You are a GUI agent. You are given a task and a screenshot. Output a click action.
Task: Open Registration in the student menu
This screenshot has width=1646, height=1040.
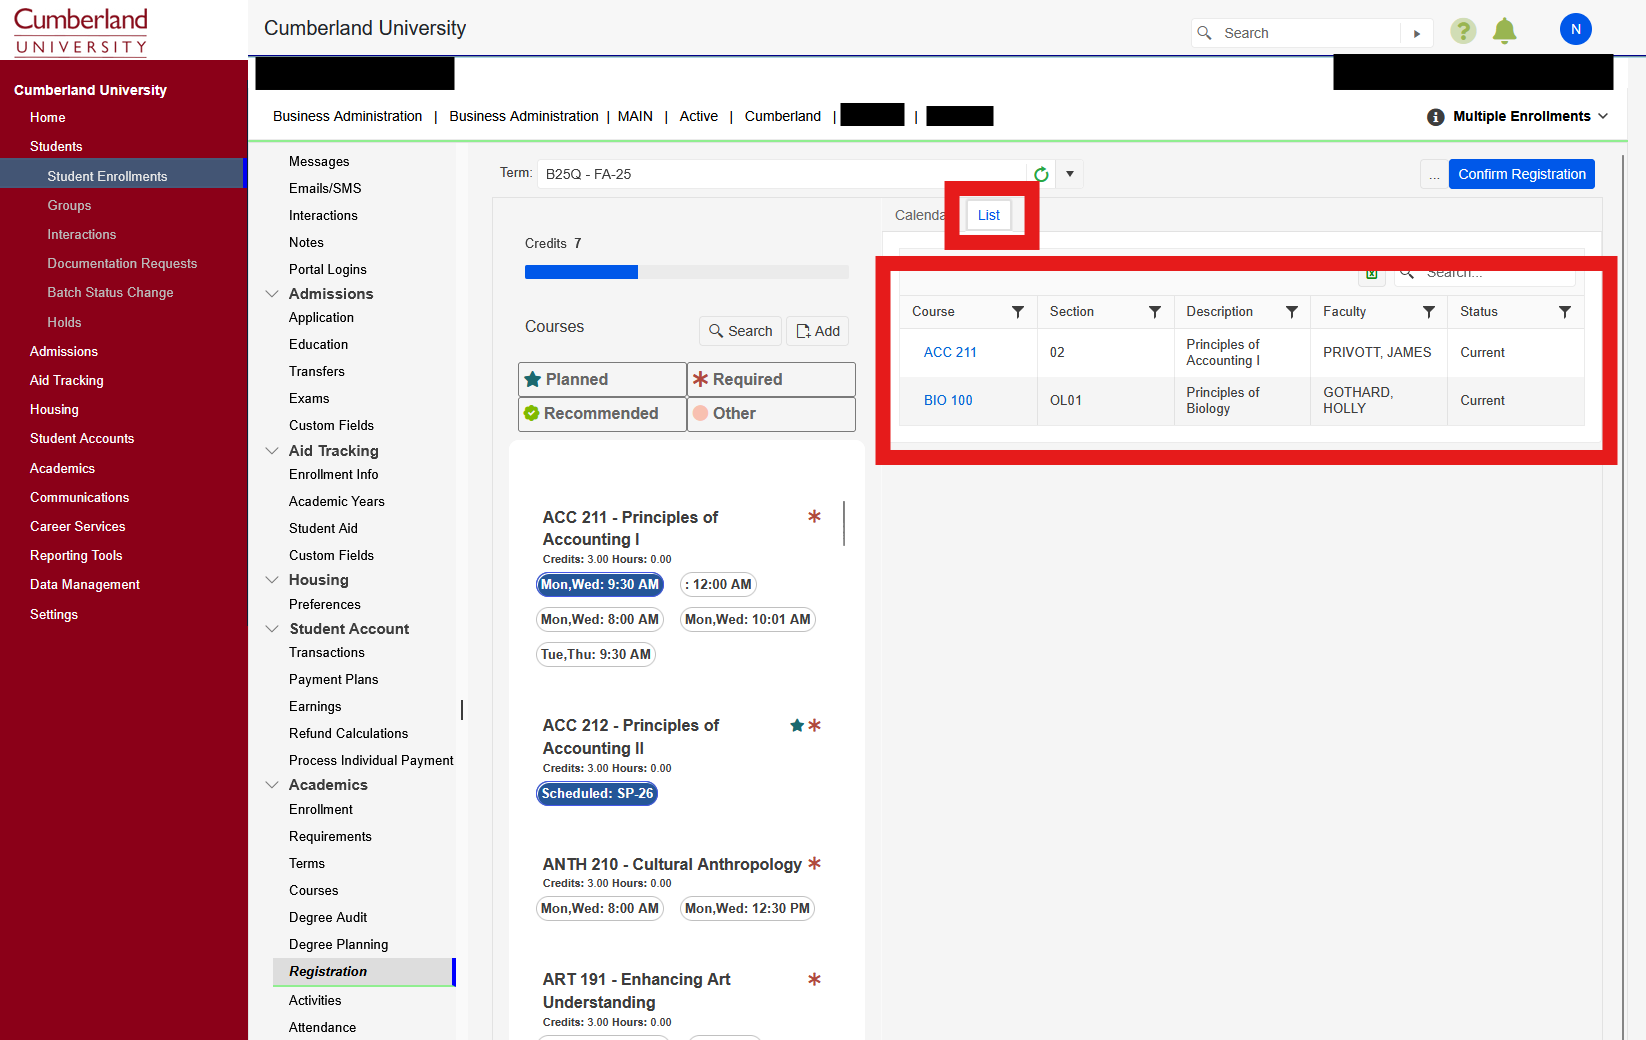pyautogui.click(x=364, y=972)
